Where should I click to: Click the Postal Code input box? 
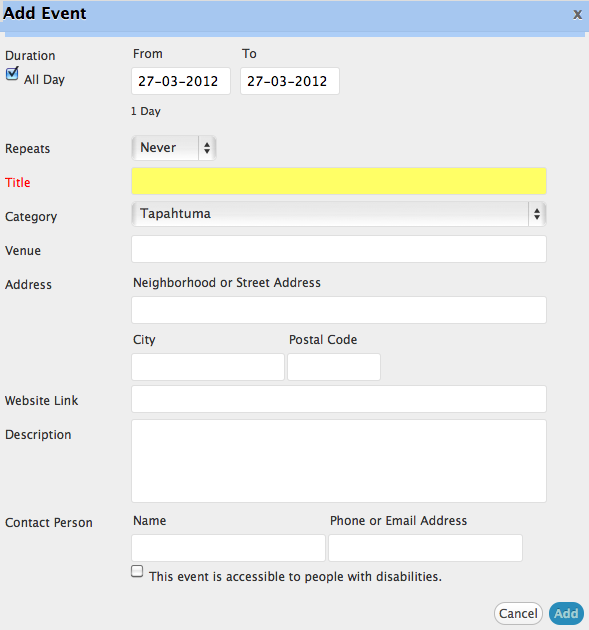point(334,367)
